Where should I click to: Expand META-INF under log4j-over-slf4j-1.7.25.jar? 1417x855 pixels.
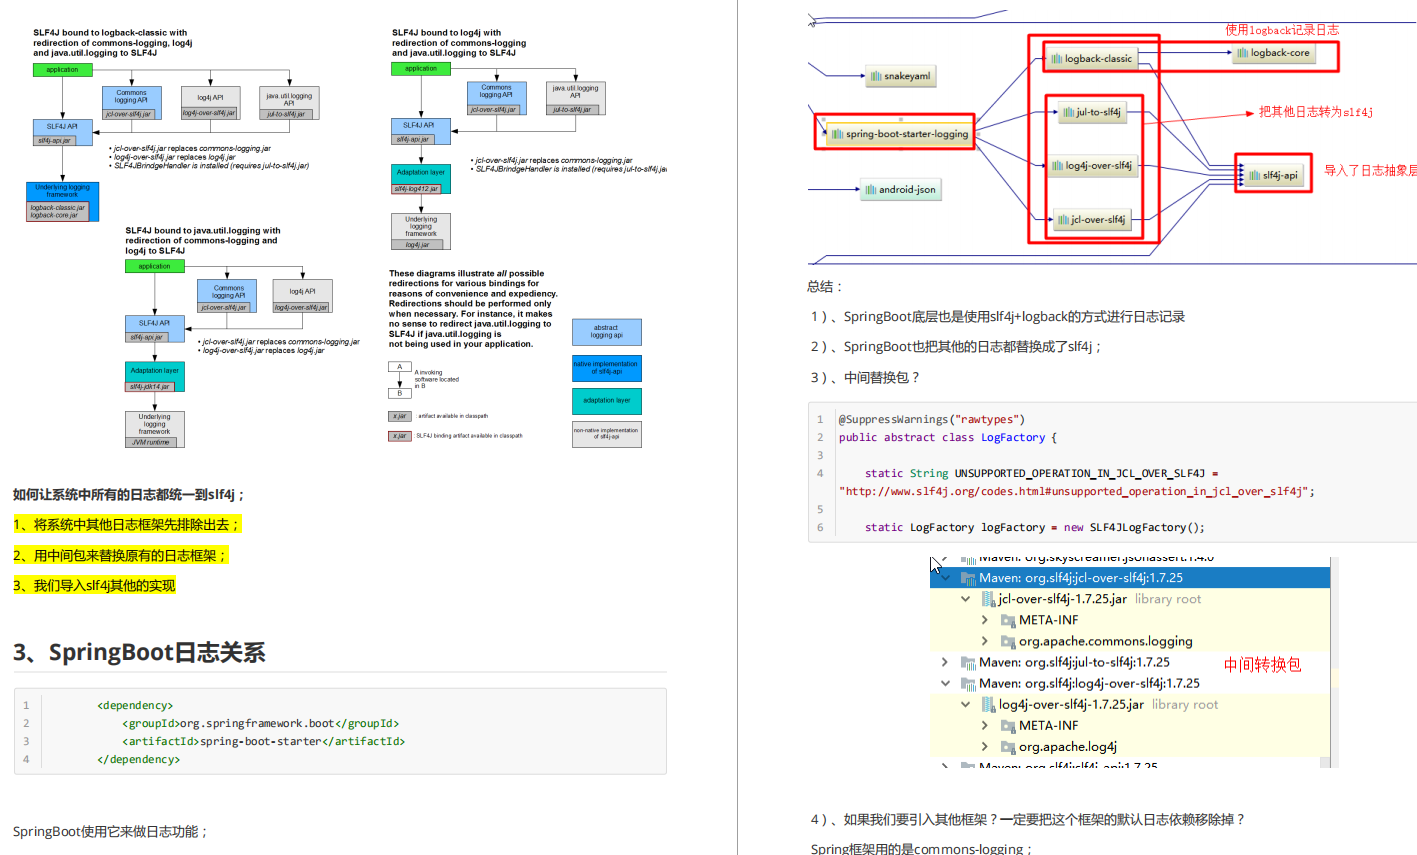985,725
